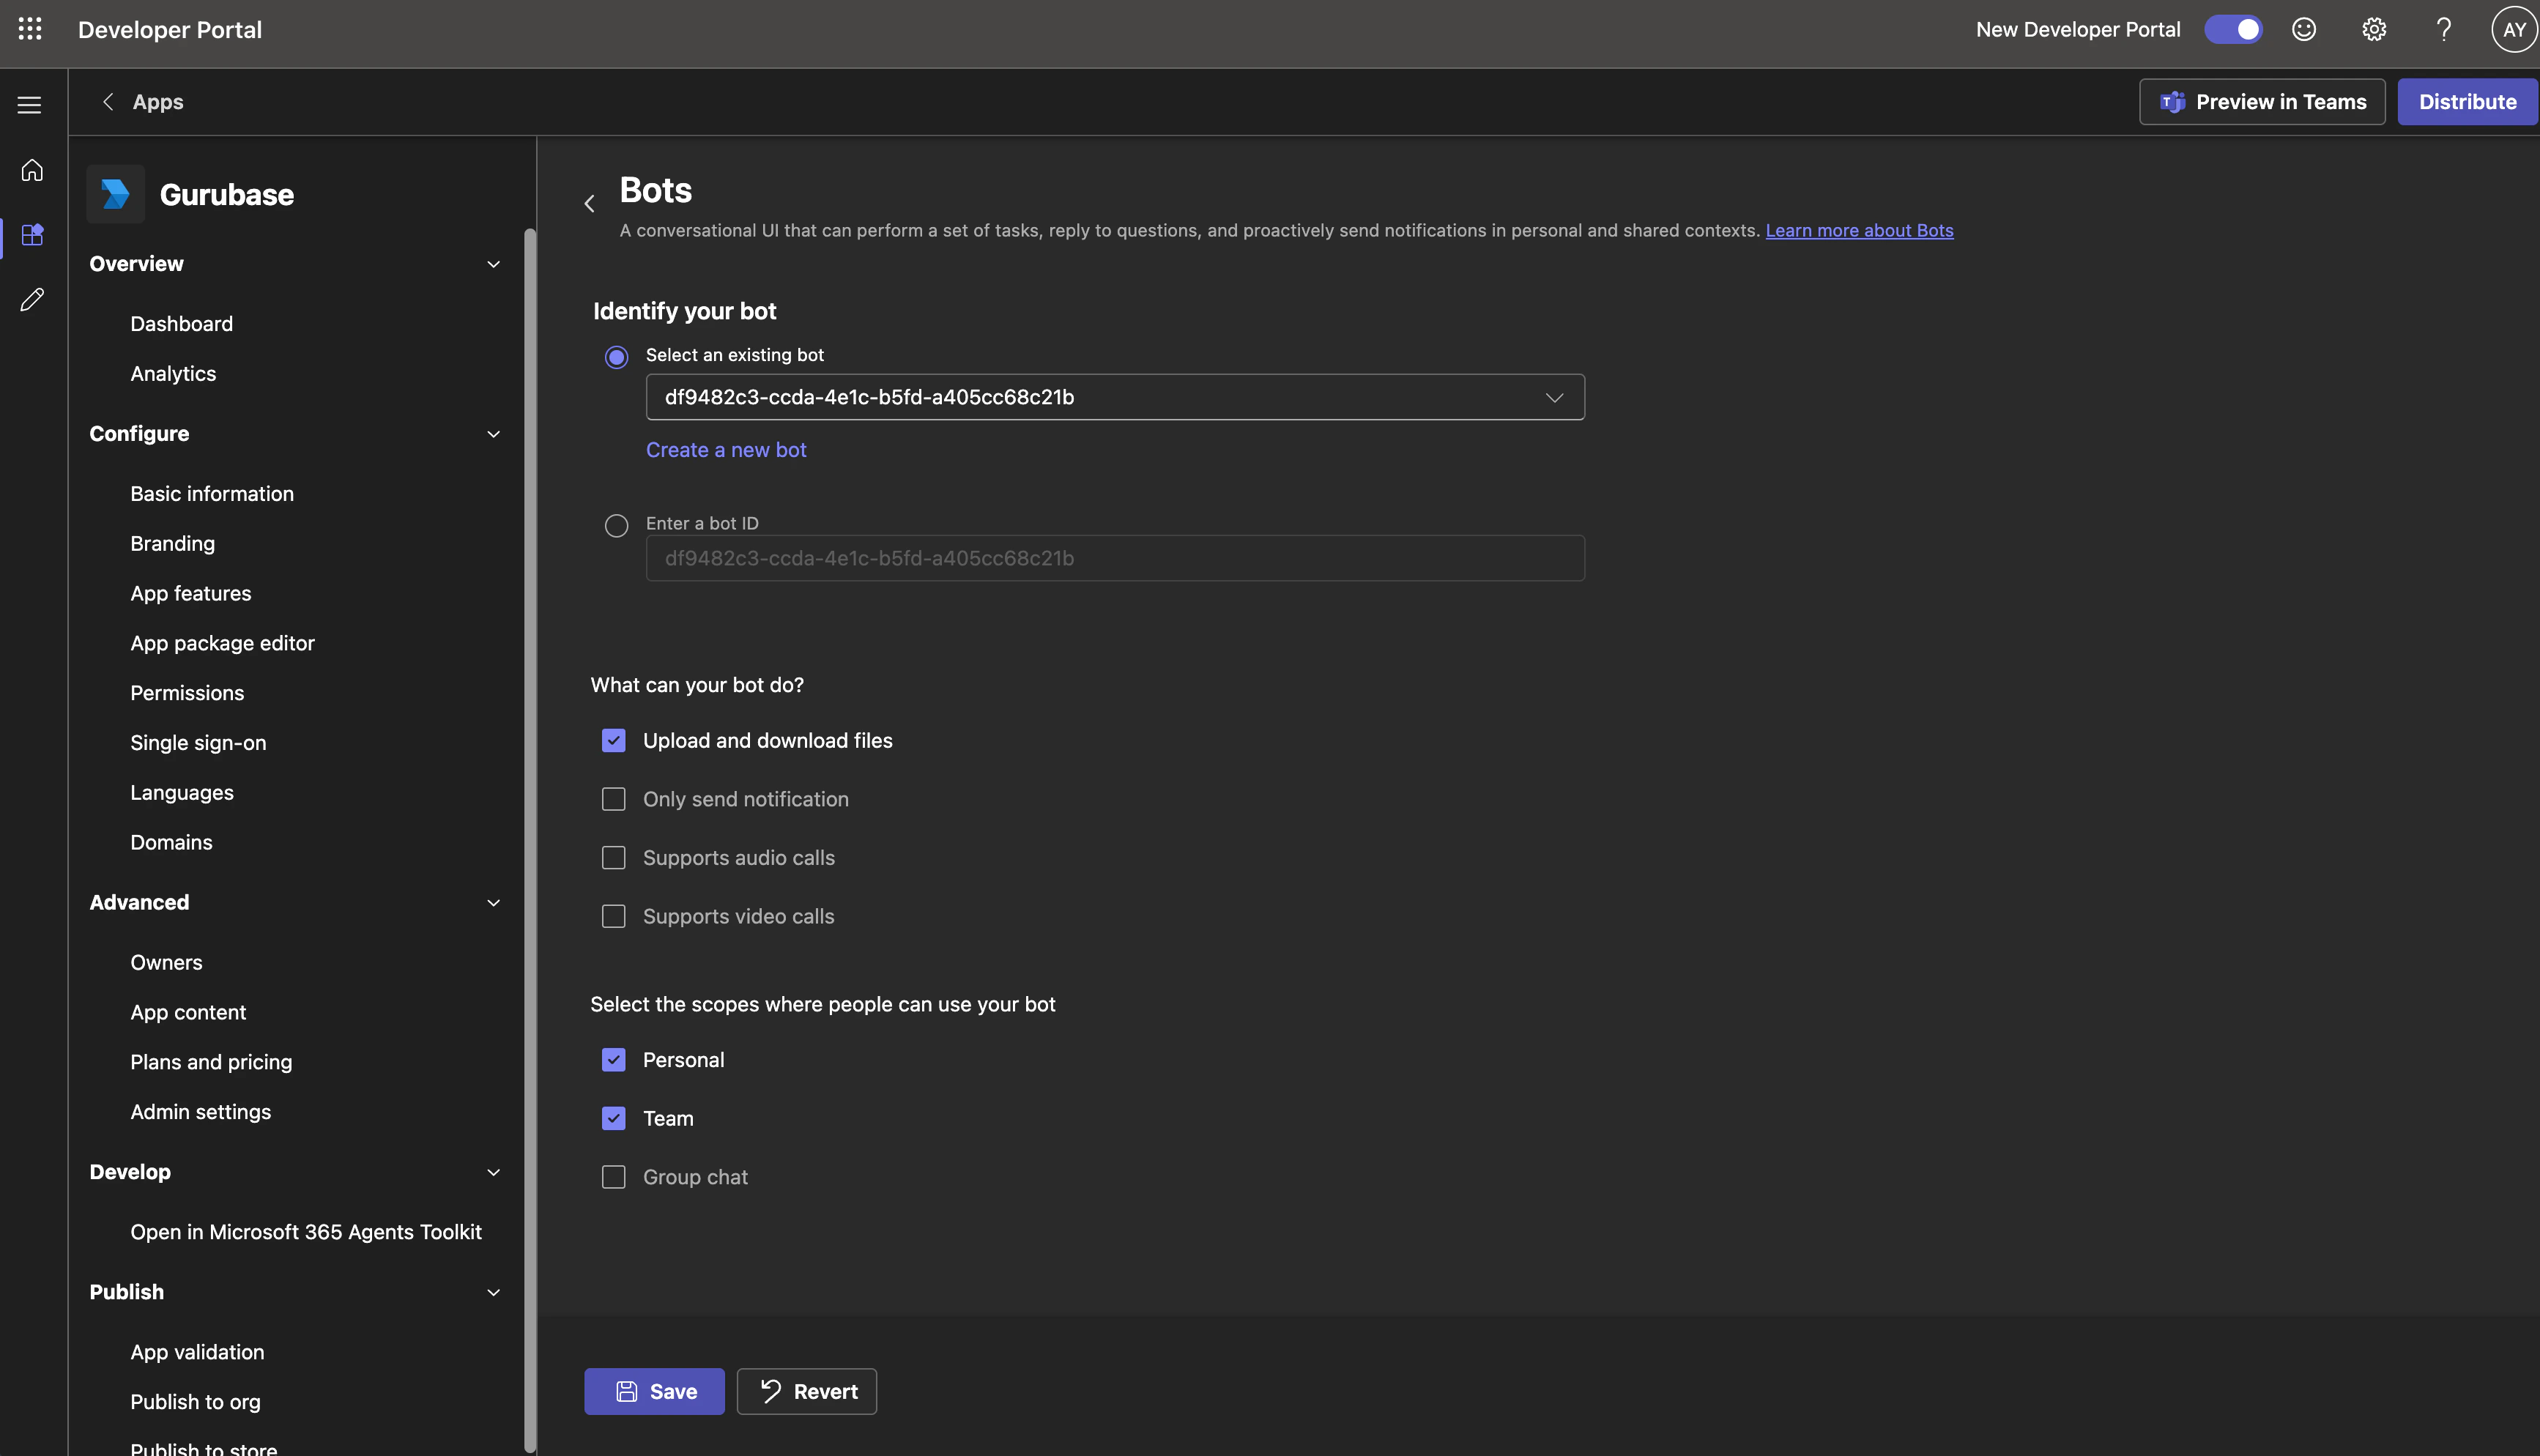The height and width of the screenshot is (1456, 2540).
Task: Uncheck the Personal scope
Action: 613,1060
